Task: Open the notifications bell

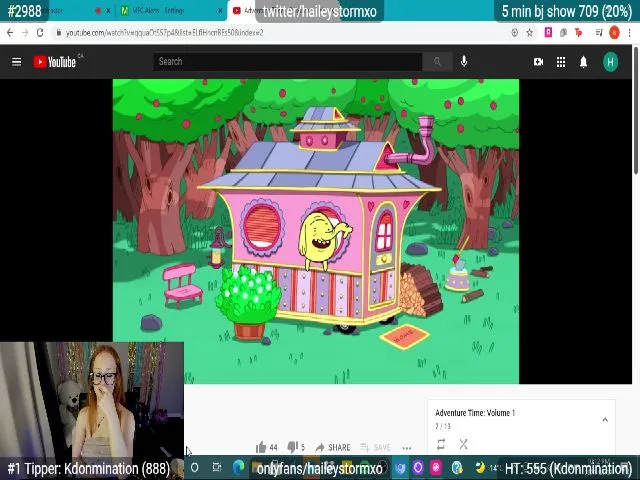Action: [x=584, y=62]
